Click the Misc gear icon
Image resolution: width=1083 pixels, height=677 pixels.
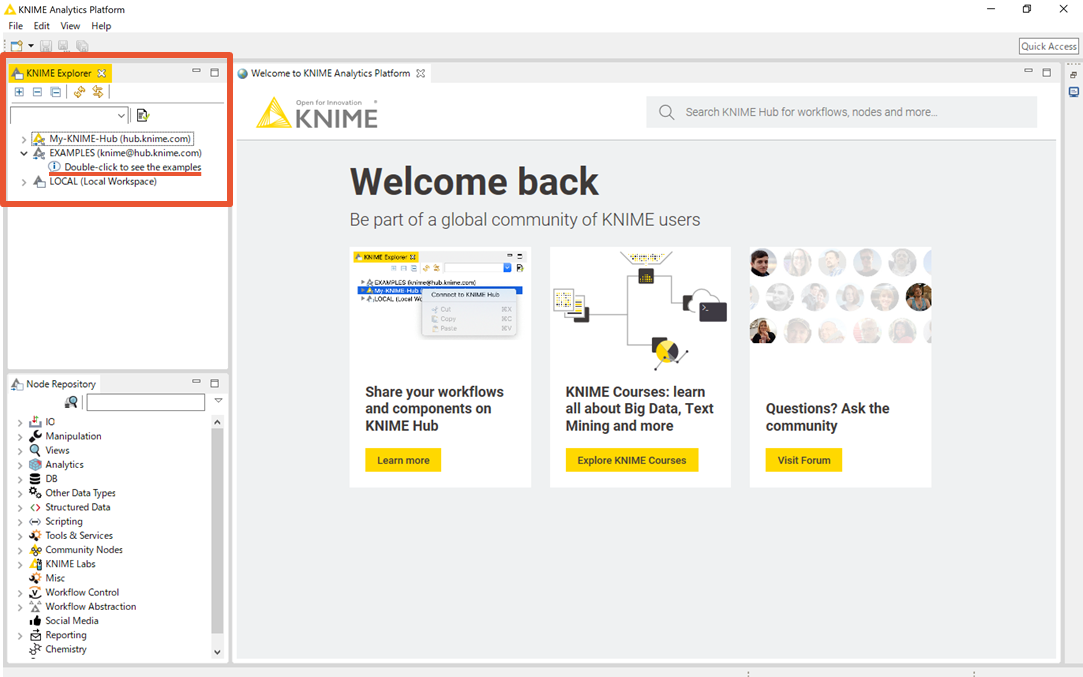35,578
